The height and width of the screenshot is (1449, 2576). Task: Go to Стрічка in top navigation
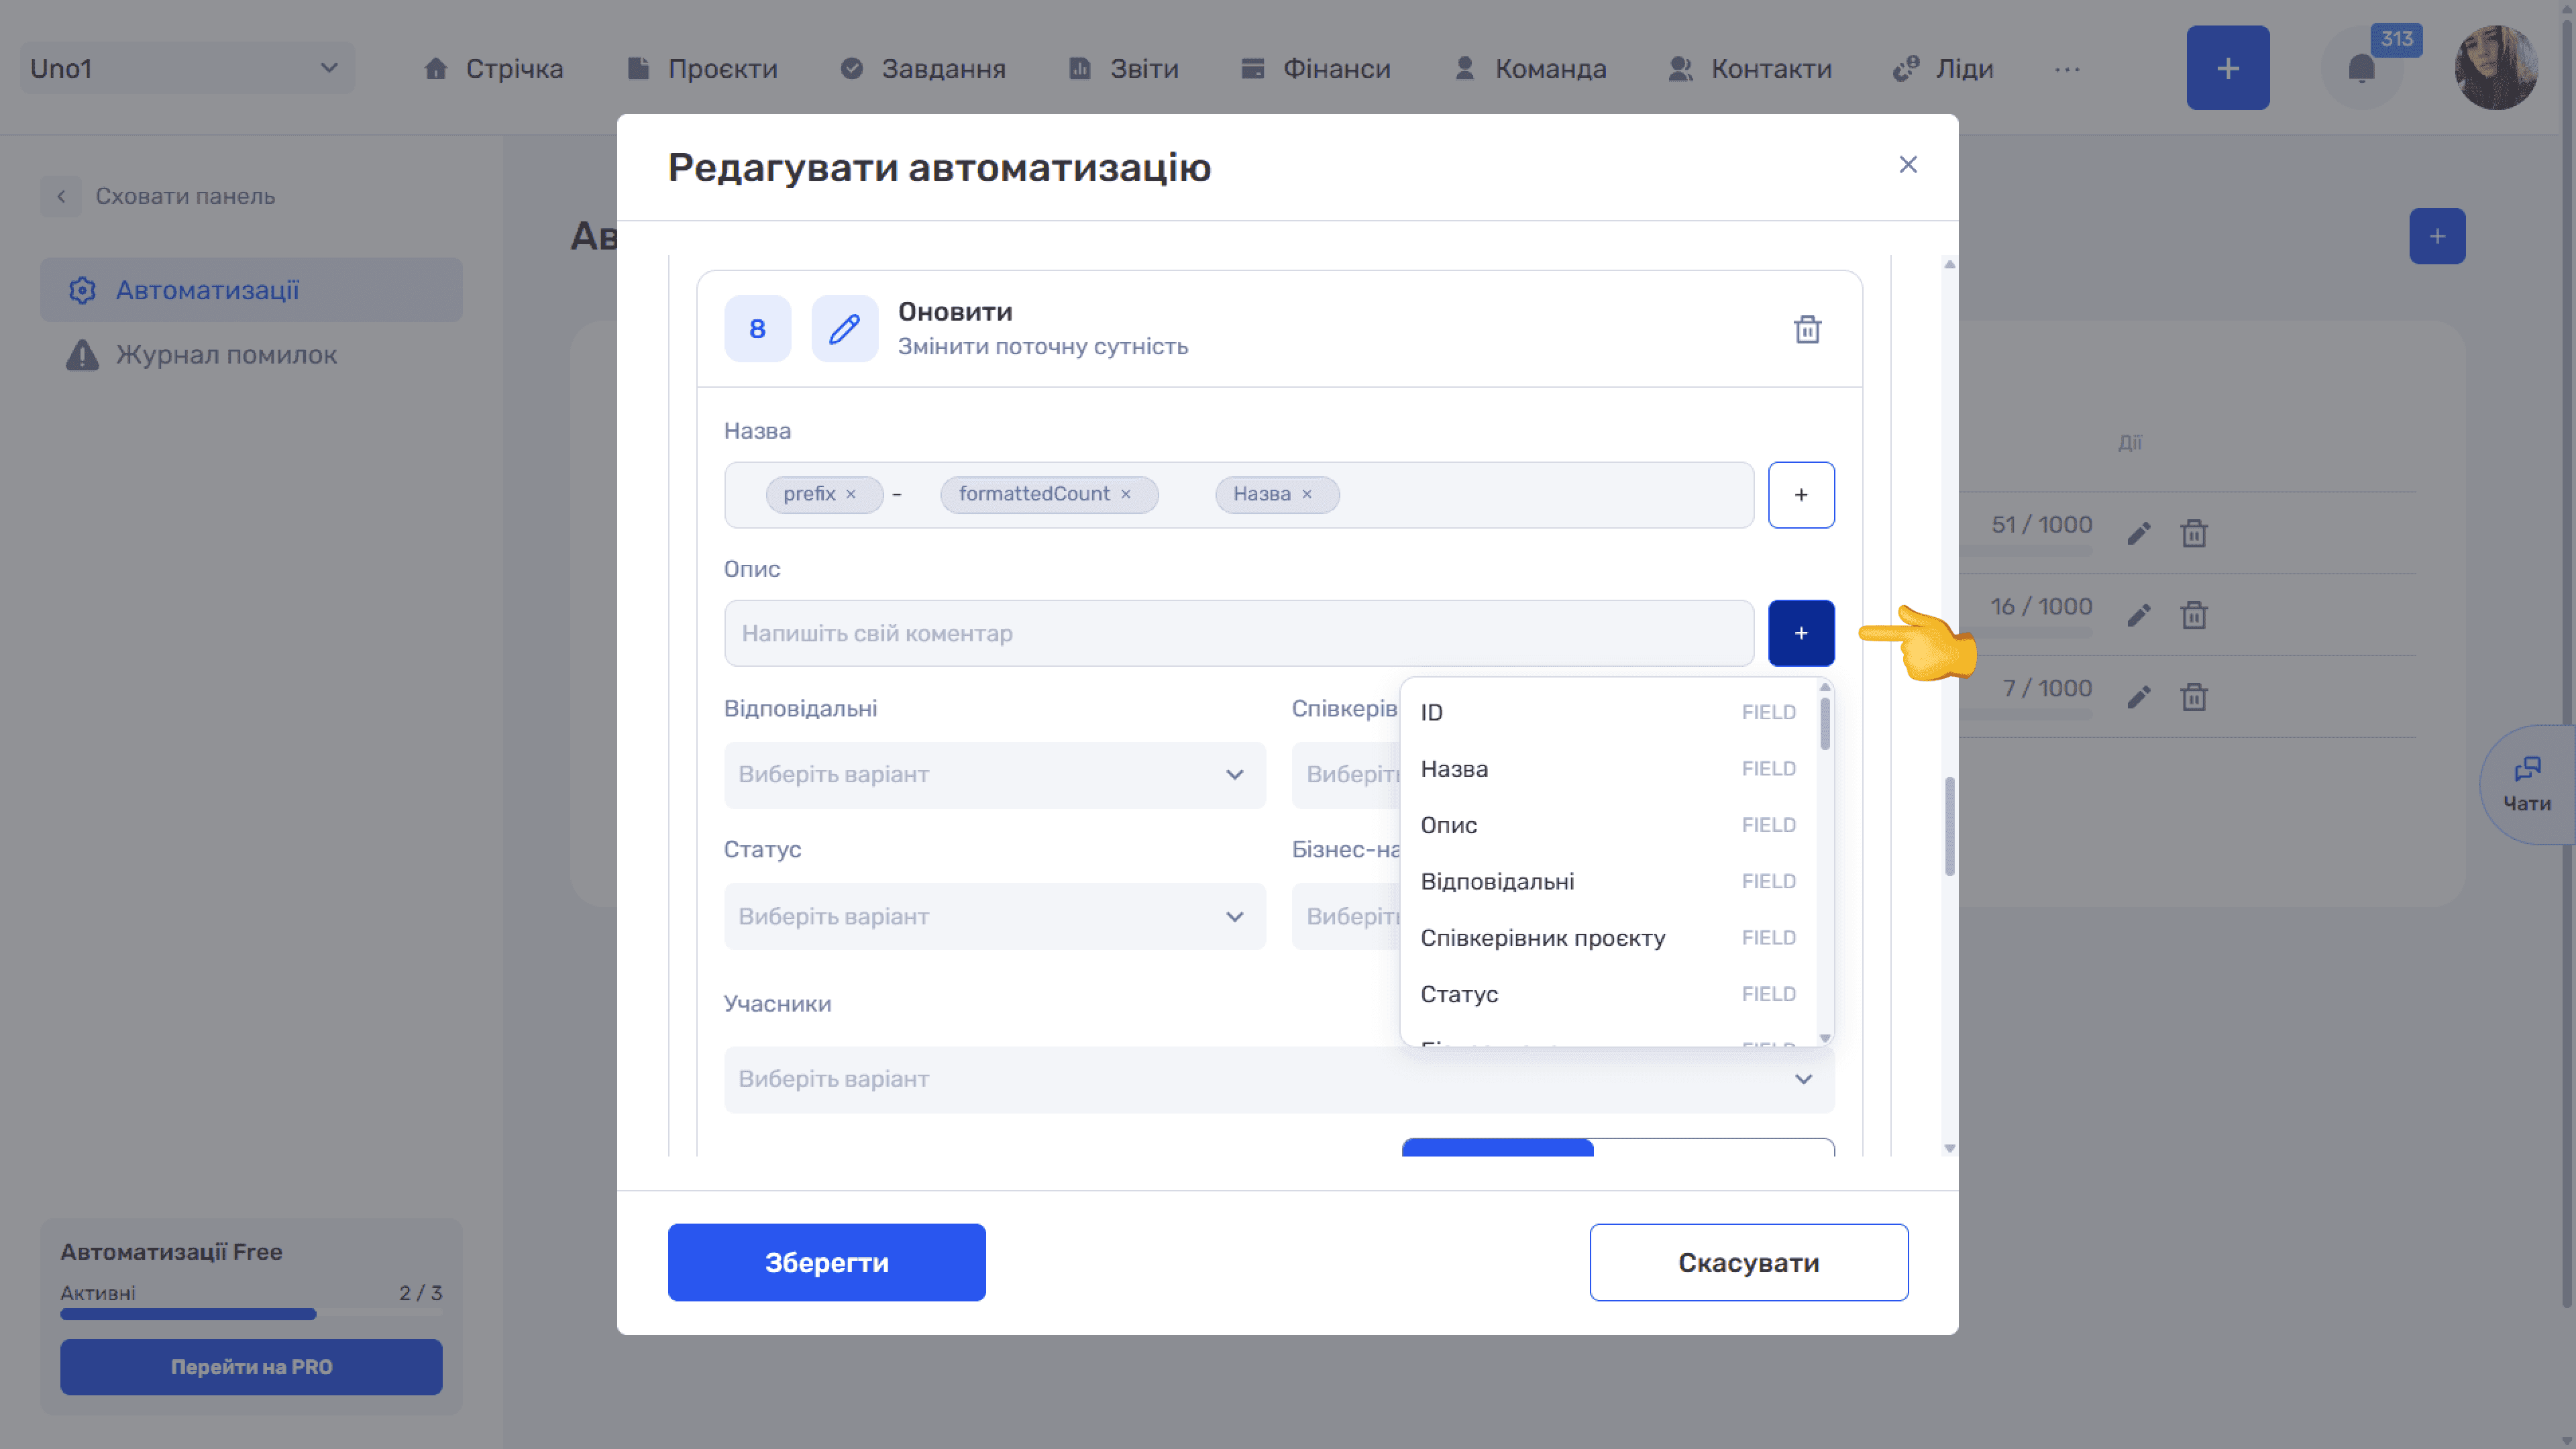(x=493, y=69)
